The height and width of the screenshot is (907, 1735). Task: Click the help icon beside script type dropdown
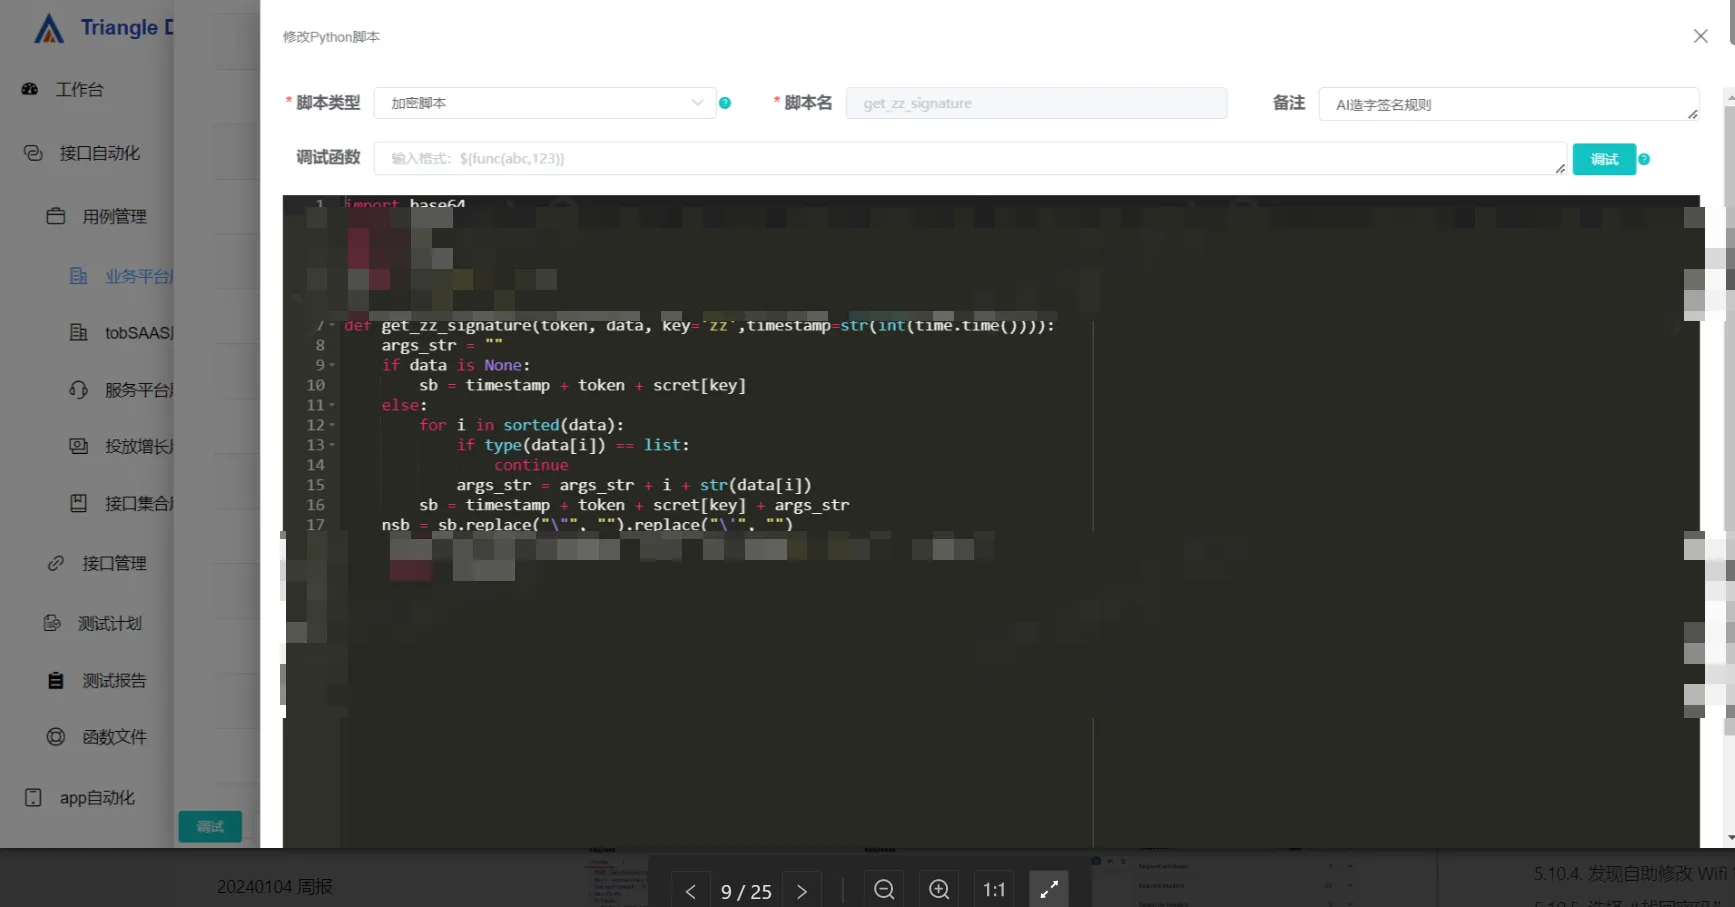click(725, 103)
